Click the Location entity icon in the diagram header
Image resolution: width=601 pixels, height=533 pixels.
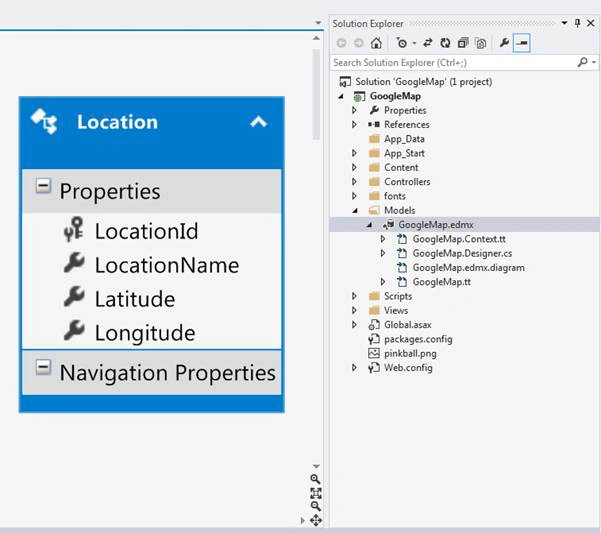pyautogui.click(x=44, y=121)
